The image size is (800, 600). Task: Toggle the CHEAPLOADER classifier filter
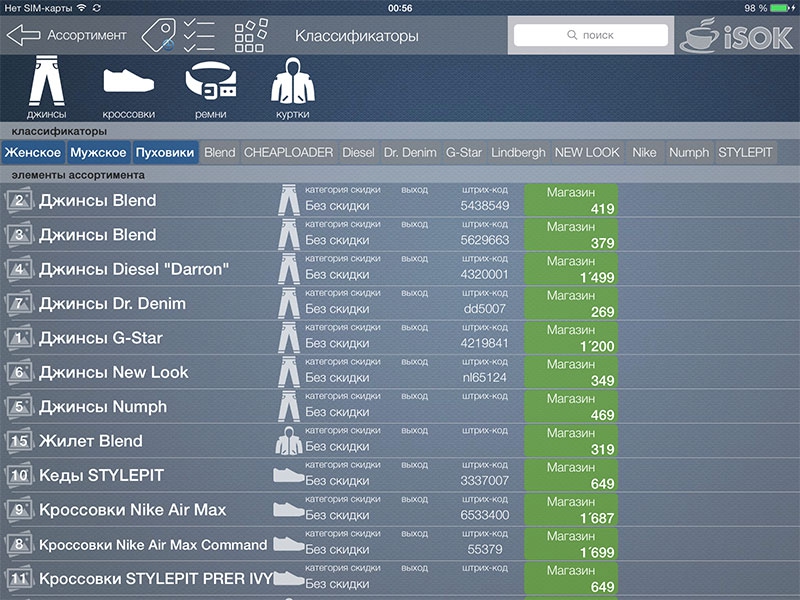288,153
